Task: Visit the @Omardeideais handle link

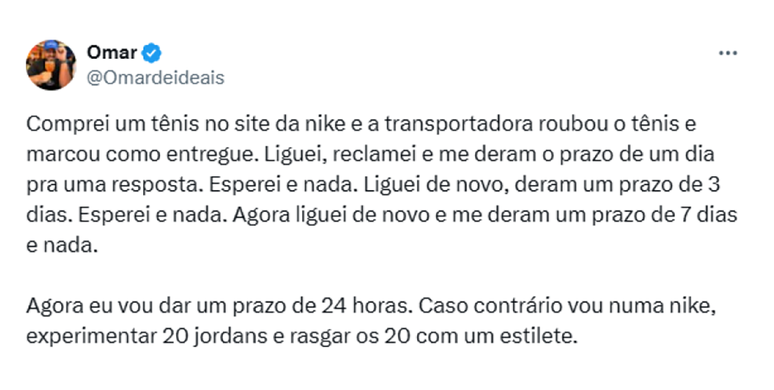Action: (x=155, y=78)
